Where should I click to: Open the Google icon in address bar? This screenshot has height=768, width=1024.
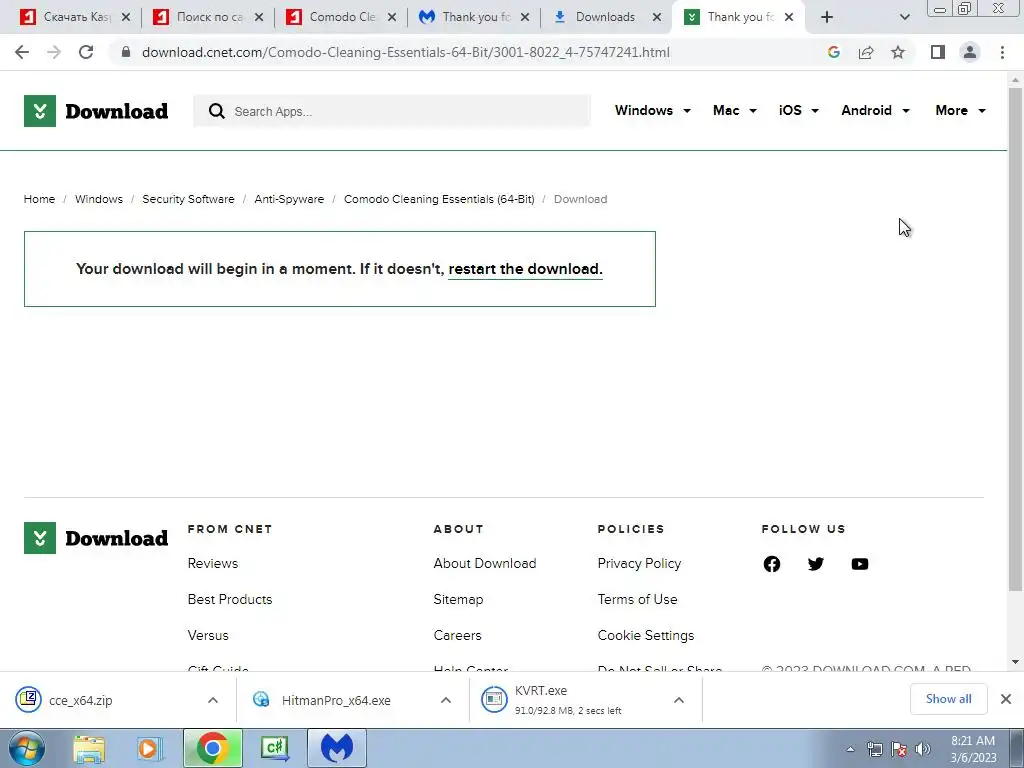pos(833,52)
